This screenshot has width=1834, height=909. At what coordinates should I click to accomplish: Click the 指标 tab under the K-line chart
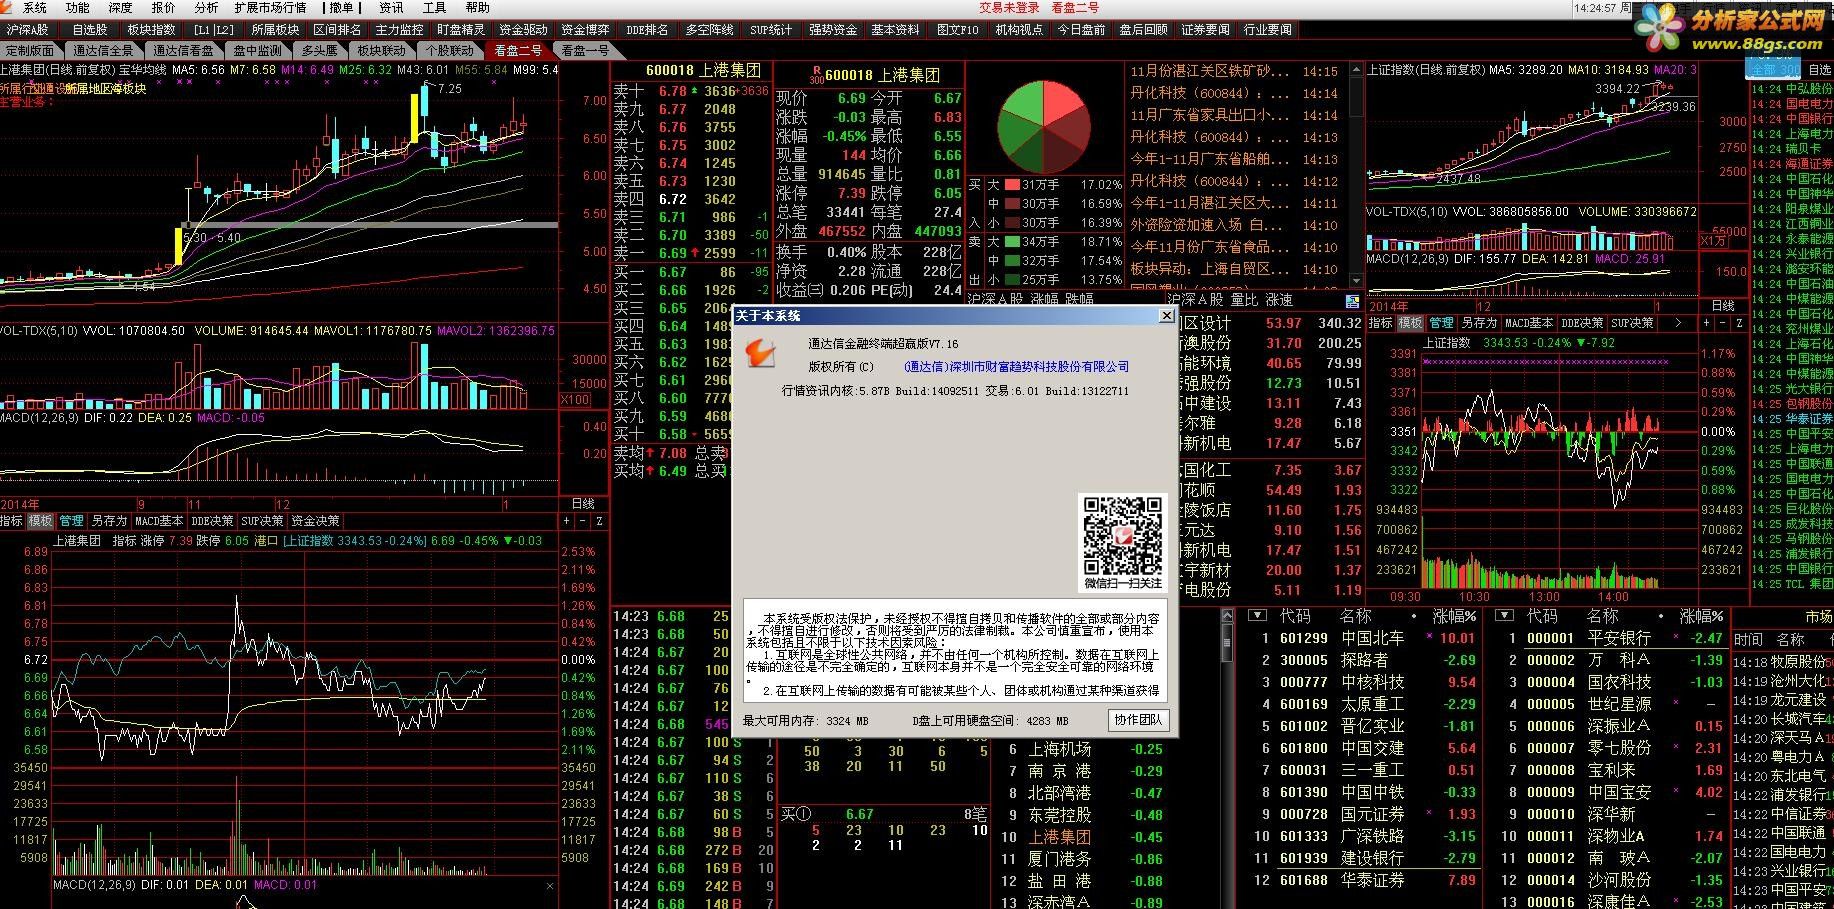(11, 521)
